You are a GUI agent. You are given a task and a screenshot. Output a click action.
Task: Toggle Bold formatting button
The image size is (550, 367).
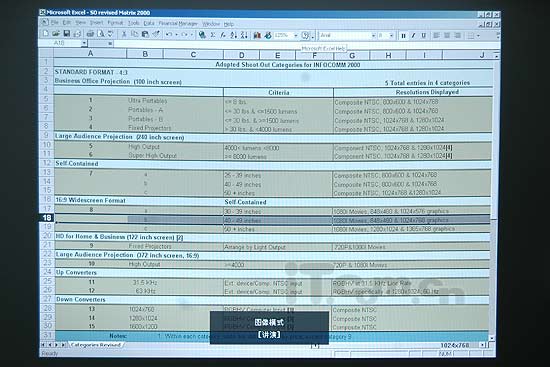click(x=403, y=36)
